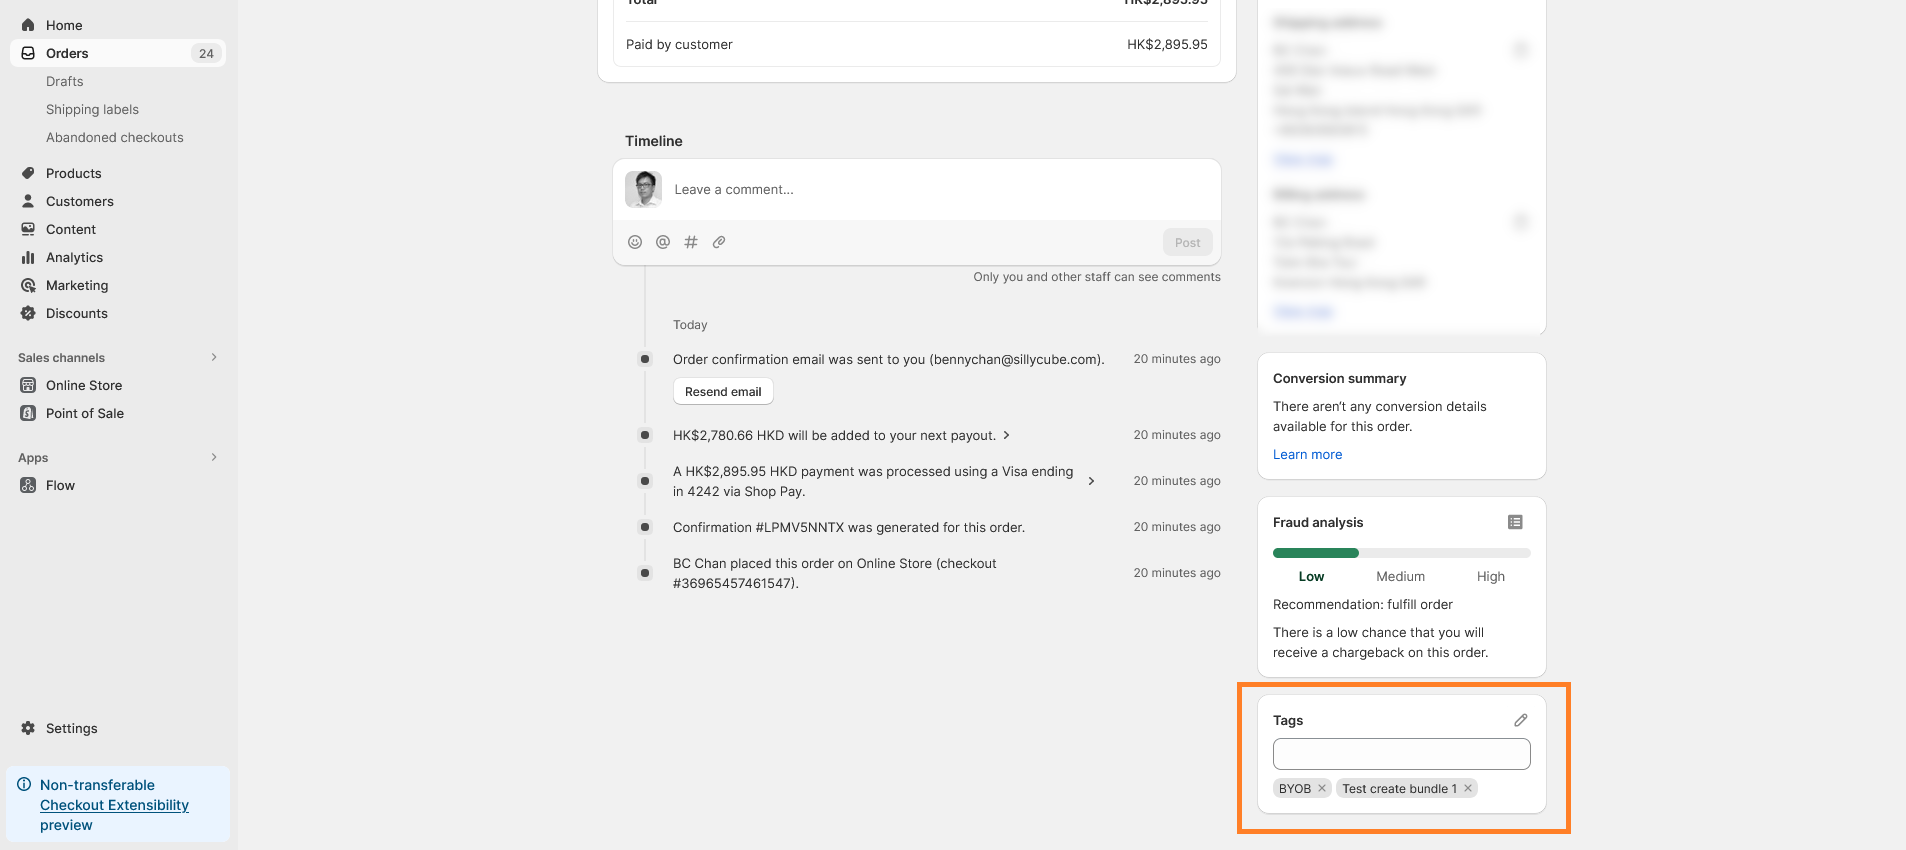This screenshot has height=850, width=1906.
Task: Focus the Tags input field
Action: [1401, 754]
